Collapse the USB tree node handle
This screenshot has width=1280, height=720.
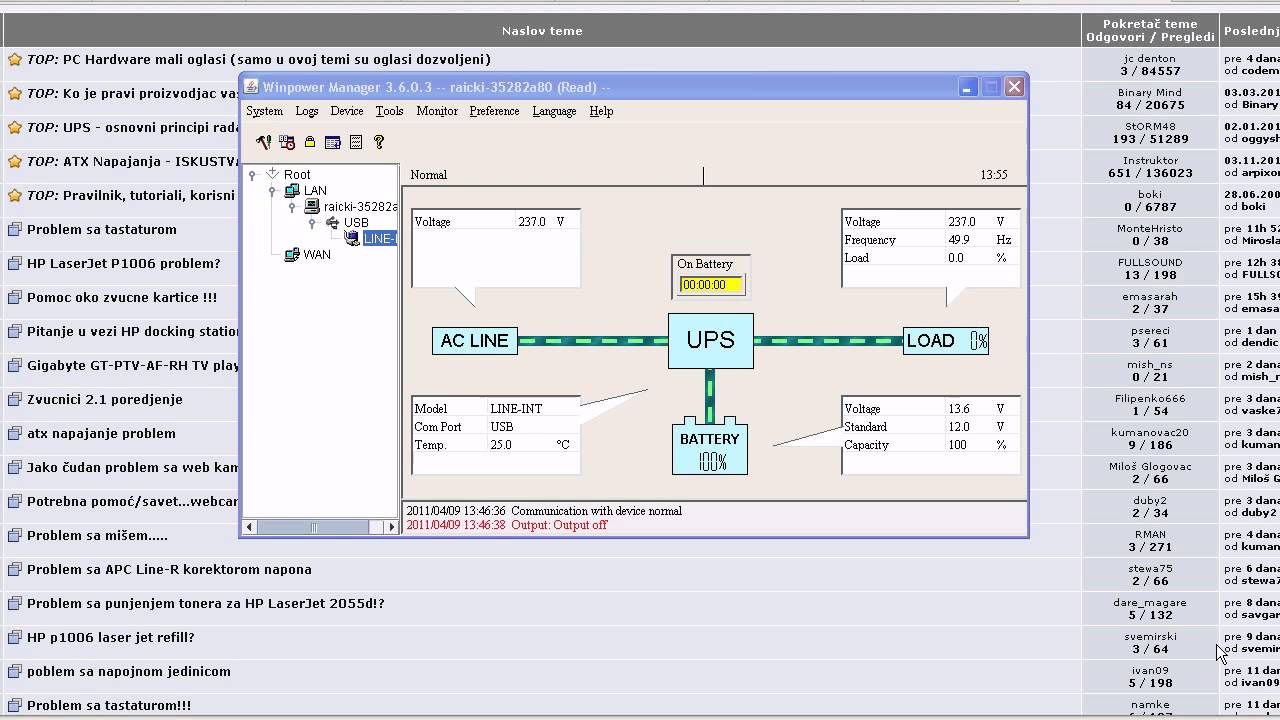(x=312, y=223)
